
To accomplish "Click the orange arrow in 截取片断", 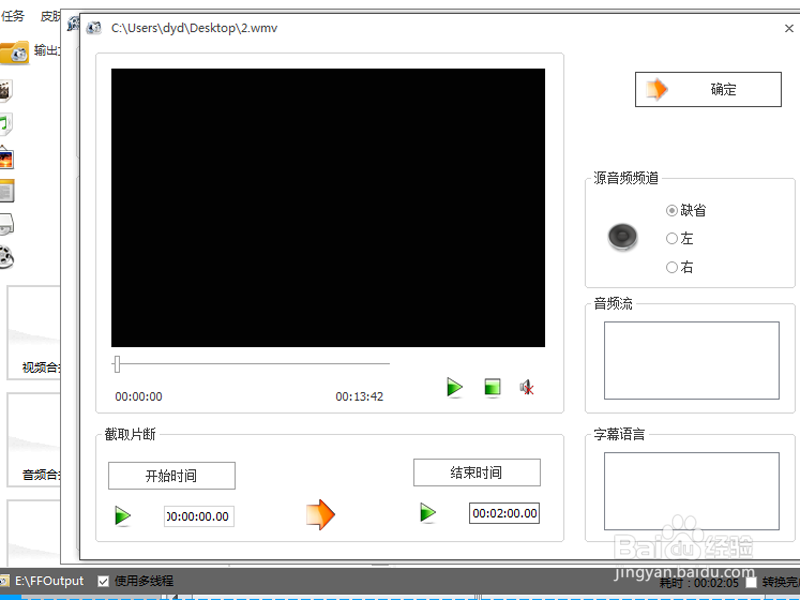I will pos(320,514).
